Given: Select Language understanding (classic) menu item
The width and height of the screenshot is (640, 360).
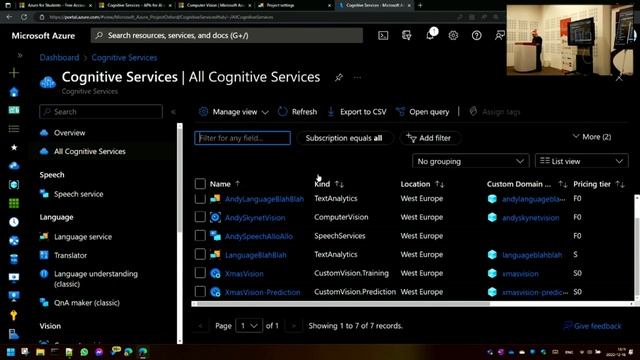Looking at the screenshot, I should (96, 279).
